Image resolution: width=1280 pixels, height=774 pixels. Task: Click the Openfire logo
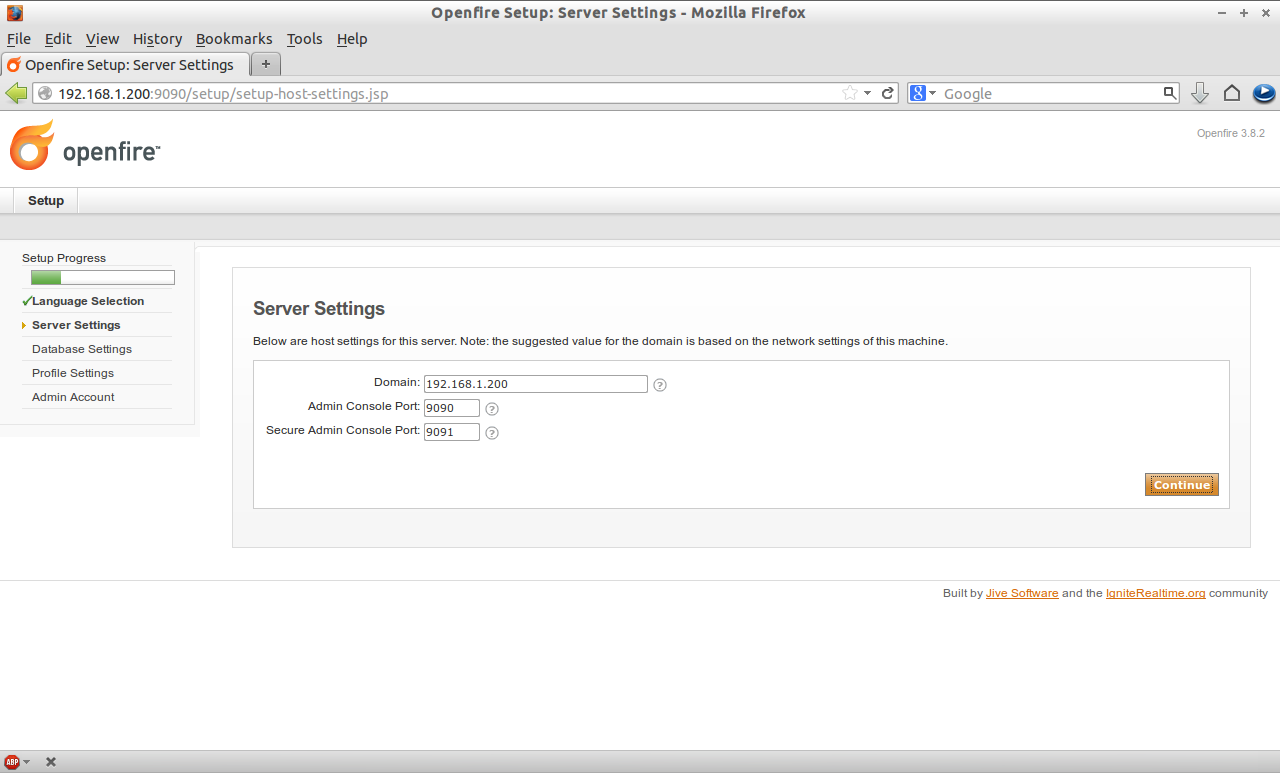pyautogui.click(x=84, y=146)
